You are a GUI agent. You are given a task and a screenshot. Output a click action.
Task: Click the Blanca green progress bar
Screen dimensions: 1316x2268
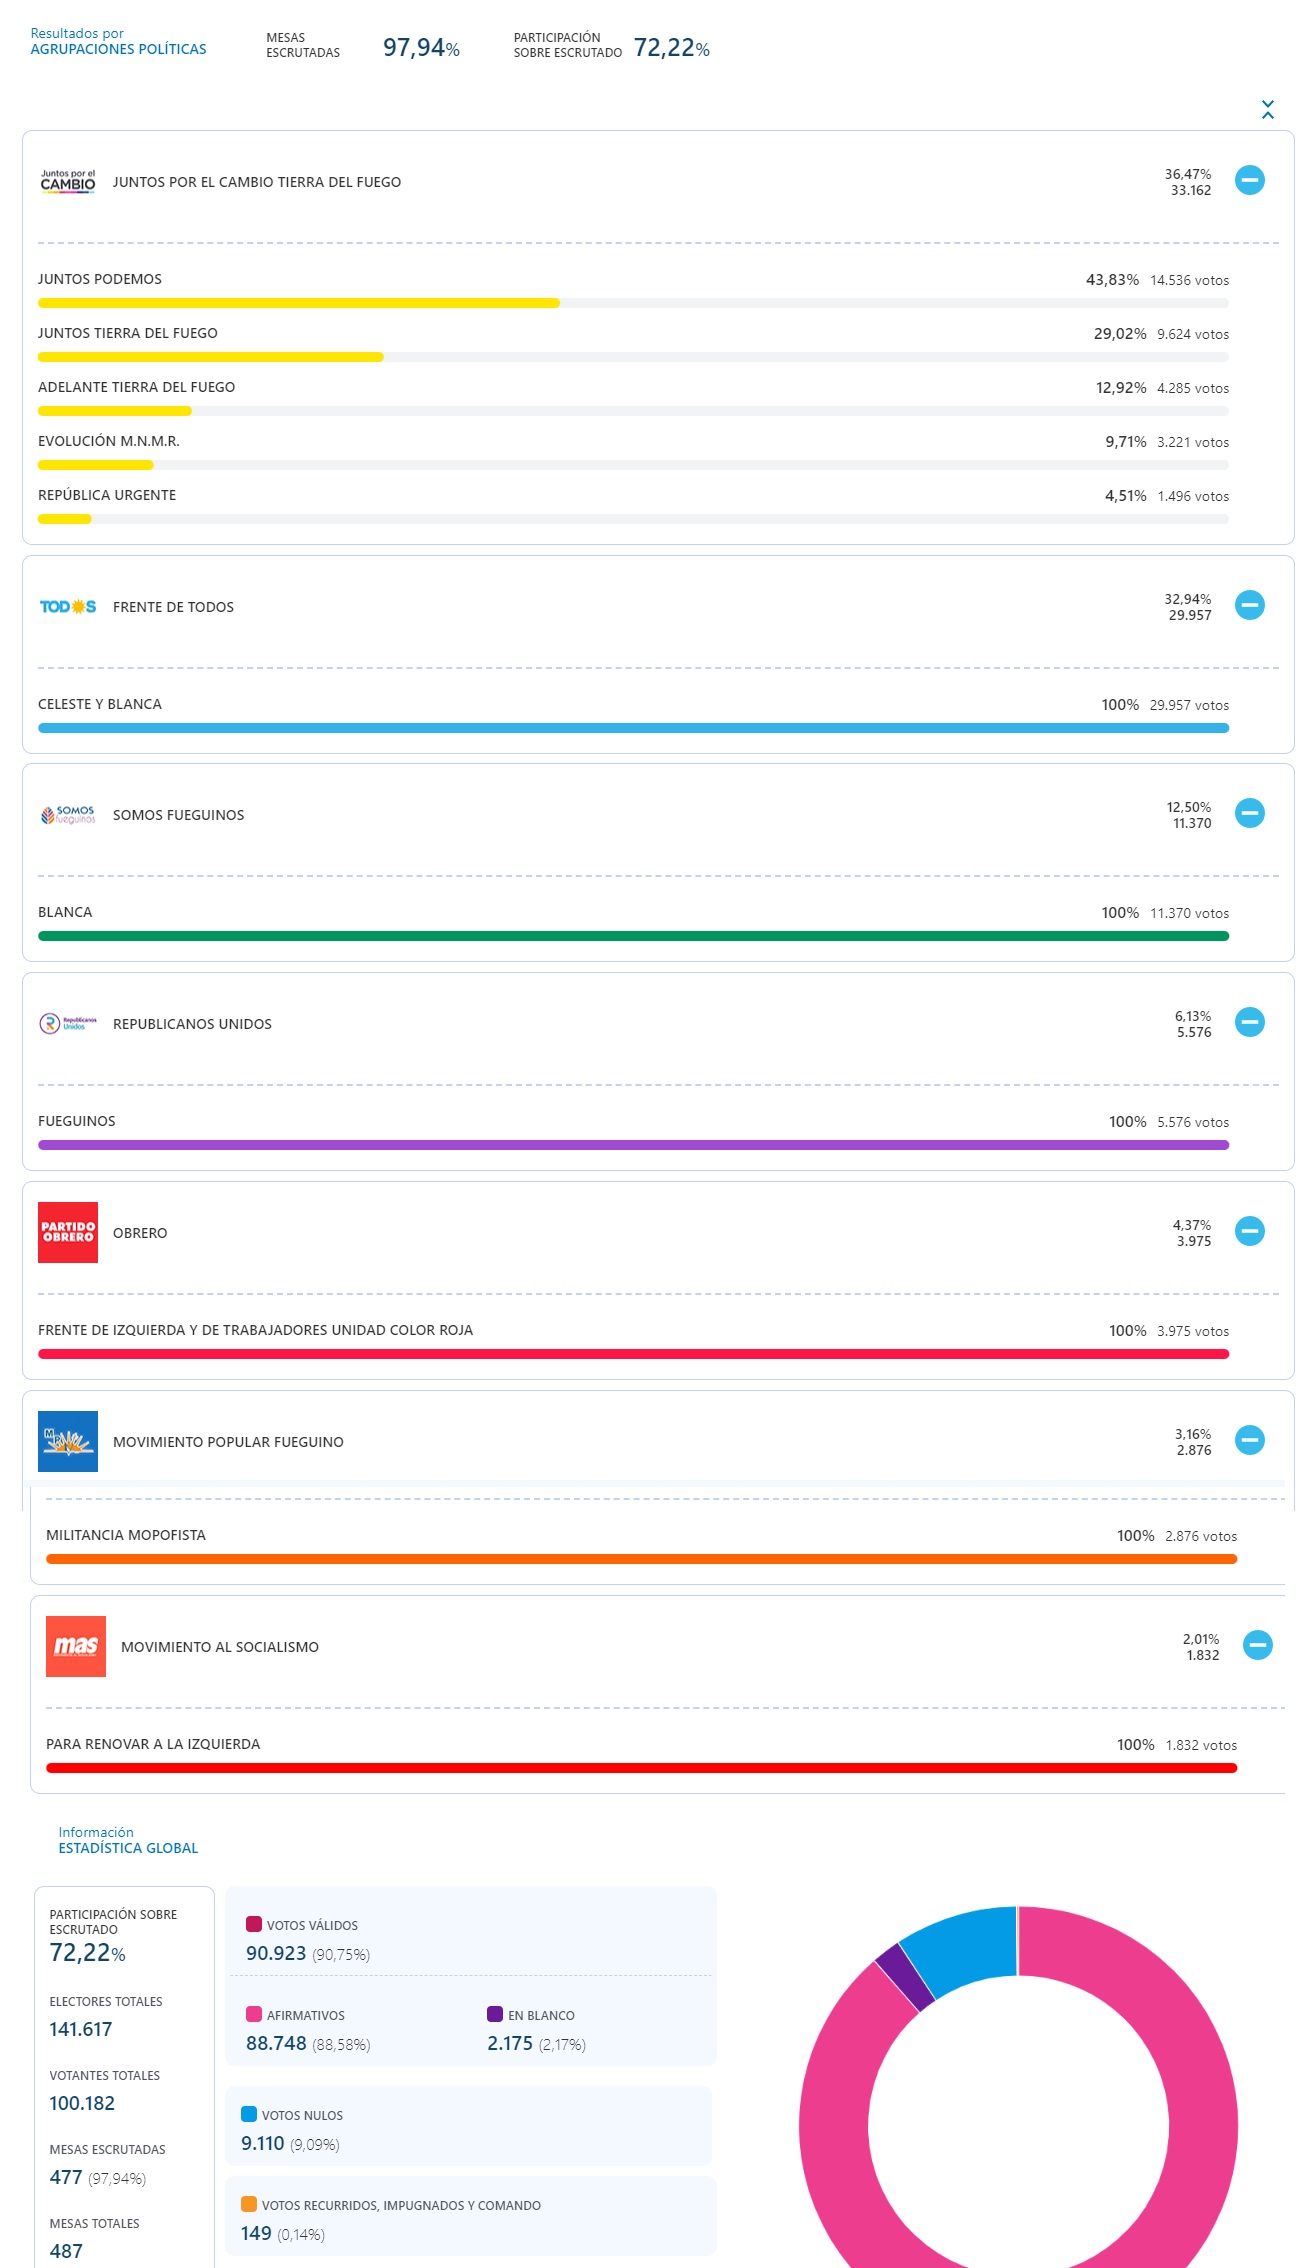tap(633, 936)
